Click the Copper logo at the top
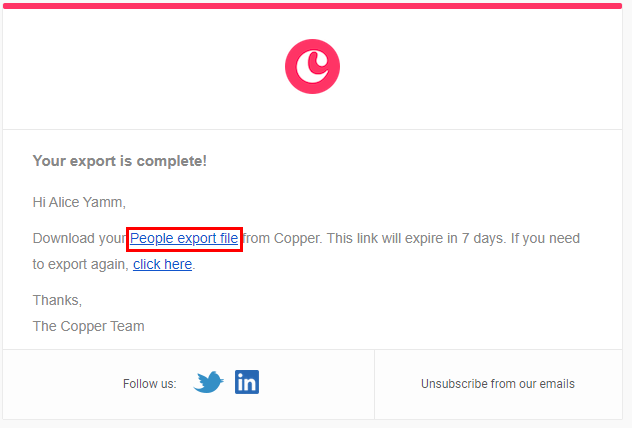This screenshot has width=632, height=428. (312, 67)
